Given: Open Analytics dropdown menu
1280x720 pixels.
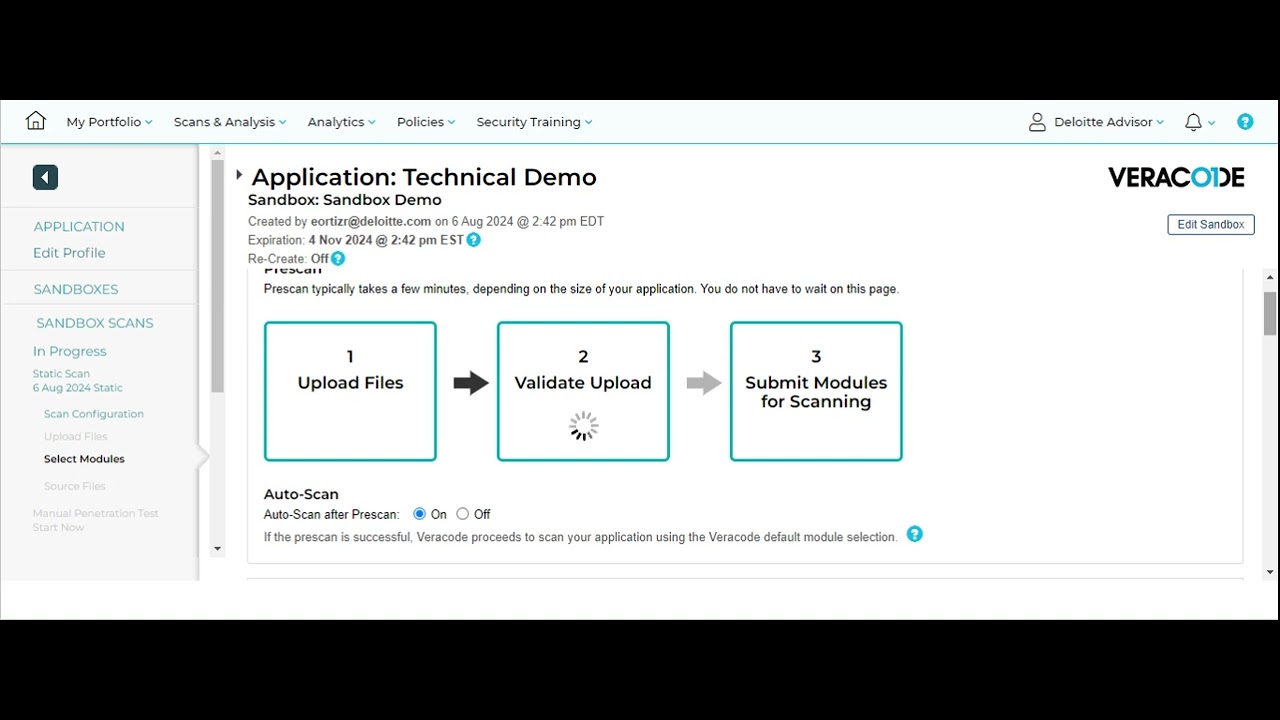Looking at the screenshot, I should (342, 122).
